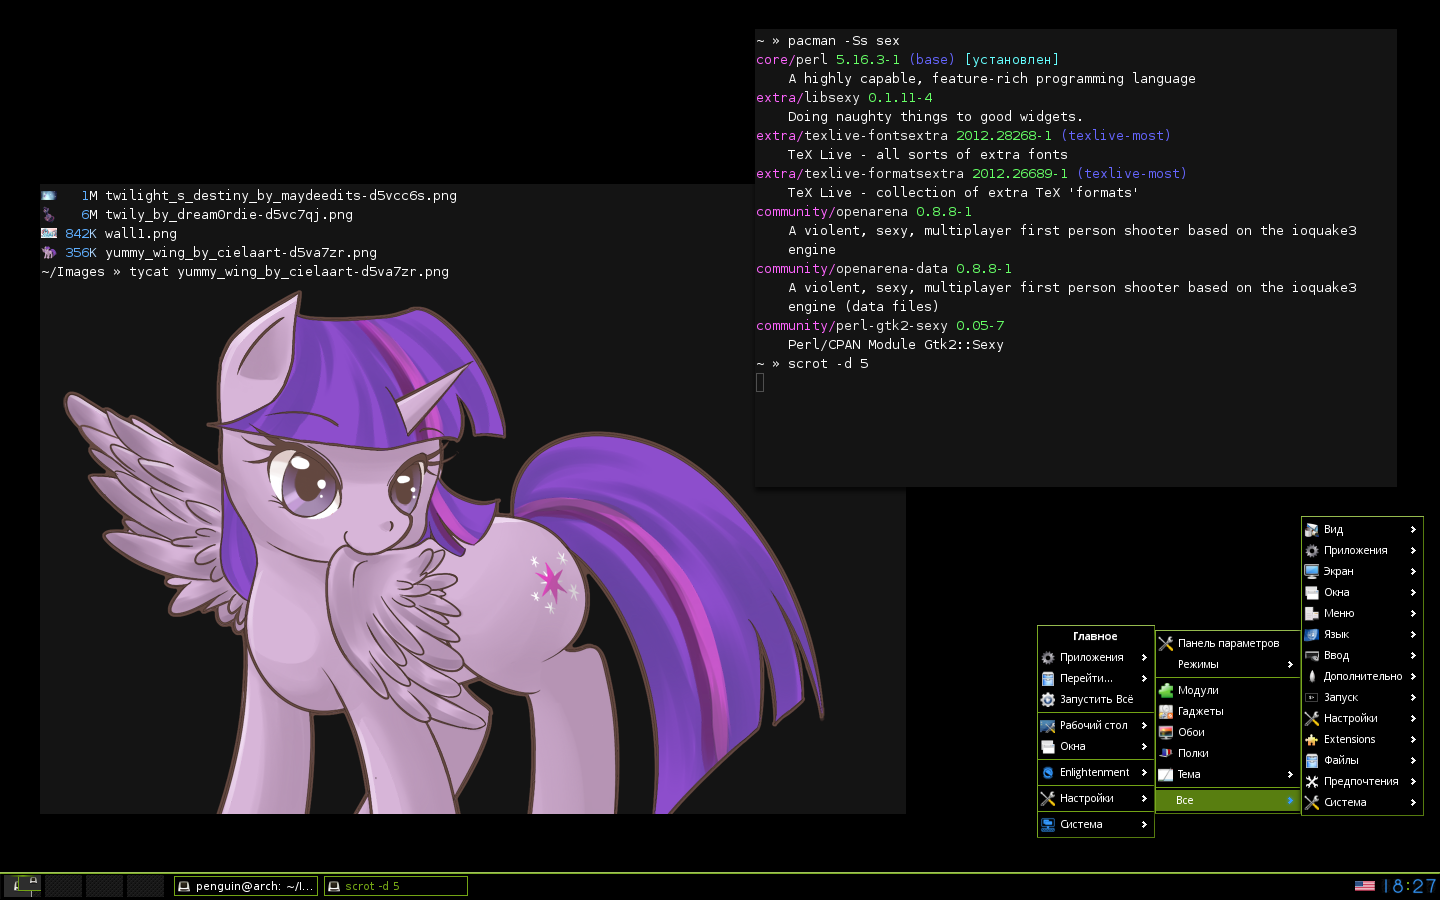Viewport: 1440px width, 900px height.
Task: Expand the Дополнительно submenu arrow
Action: [1413, 676]
